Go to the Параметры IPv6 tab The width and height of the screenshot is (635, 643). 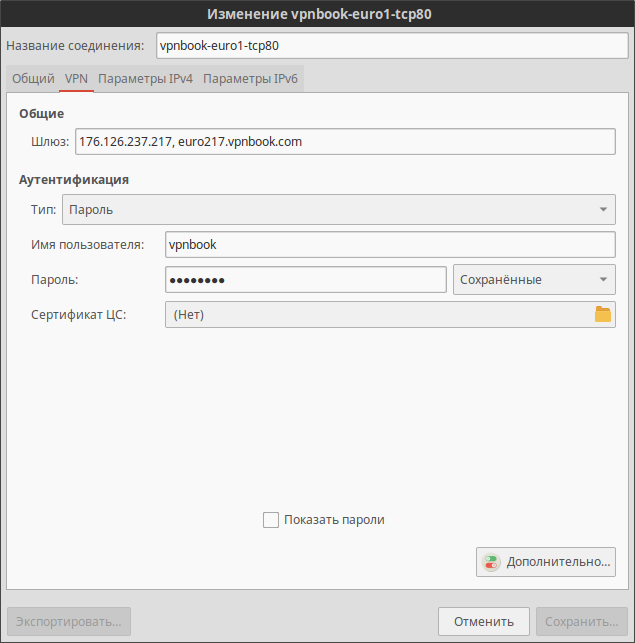[x=250, y=79]
